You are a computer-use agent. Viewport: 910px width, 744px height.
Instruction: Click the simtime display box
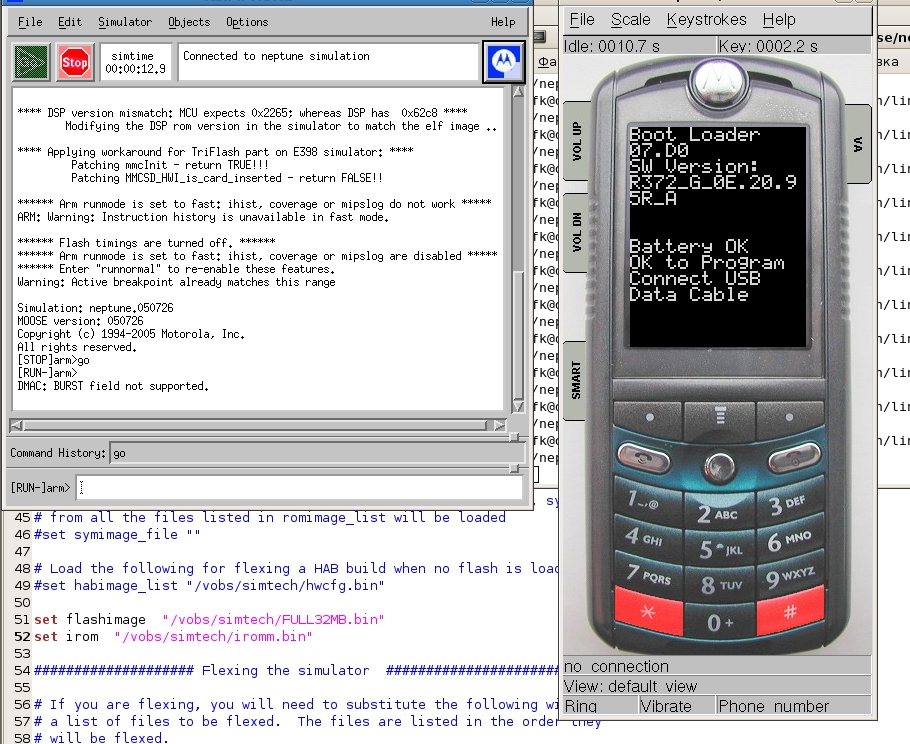[136, 62]
